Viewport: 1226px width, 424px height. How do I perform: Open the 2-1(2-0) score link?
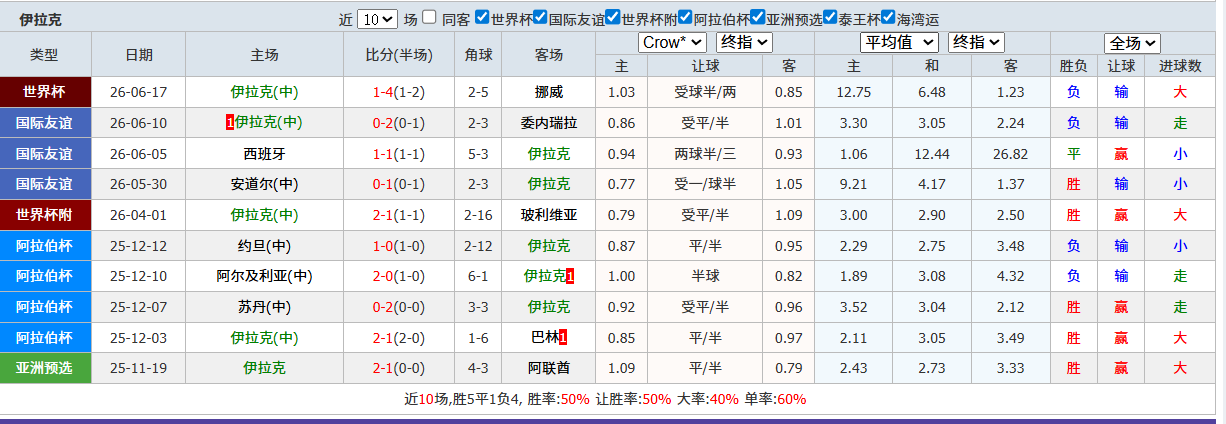pyautogui.click(x=398, y=338)
